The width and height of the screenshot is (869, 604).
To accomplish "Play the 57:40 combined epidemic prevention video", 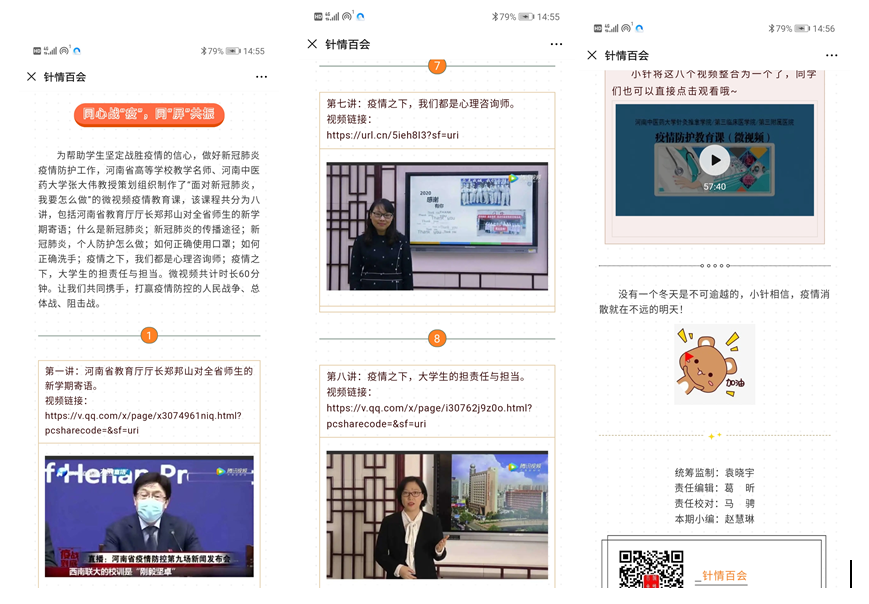I will pos(714,159).
